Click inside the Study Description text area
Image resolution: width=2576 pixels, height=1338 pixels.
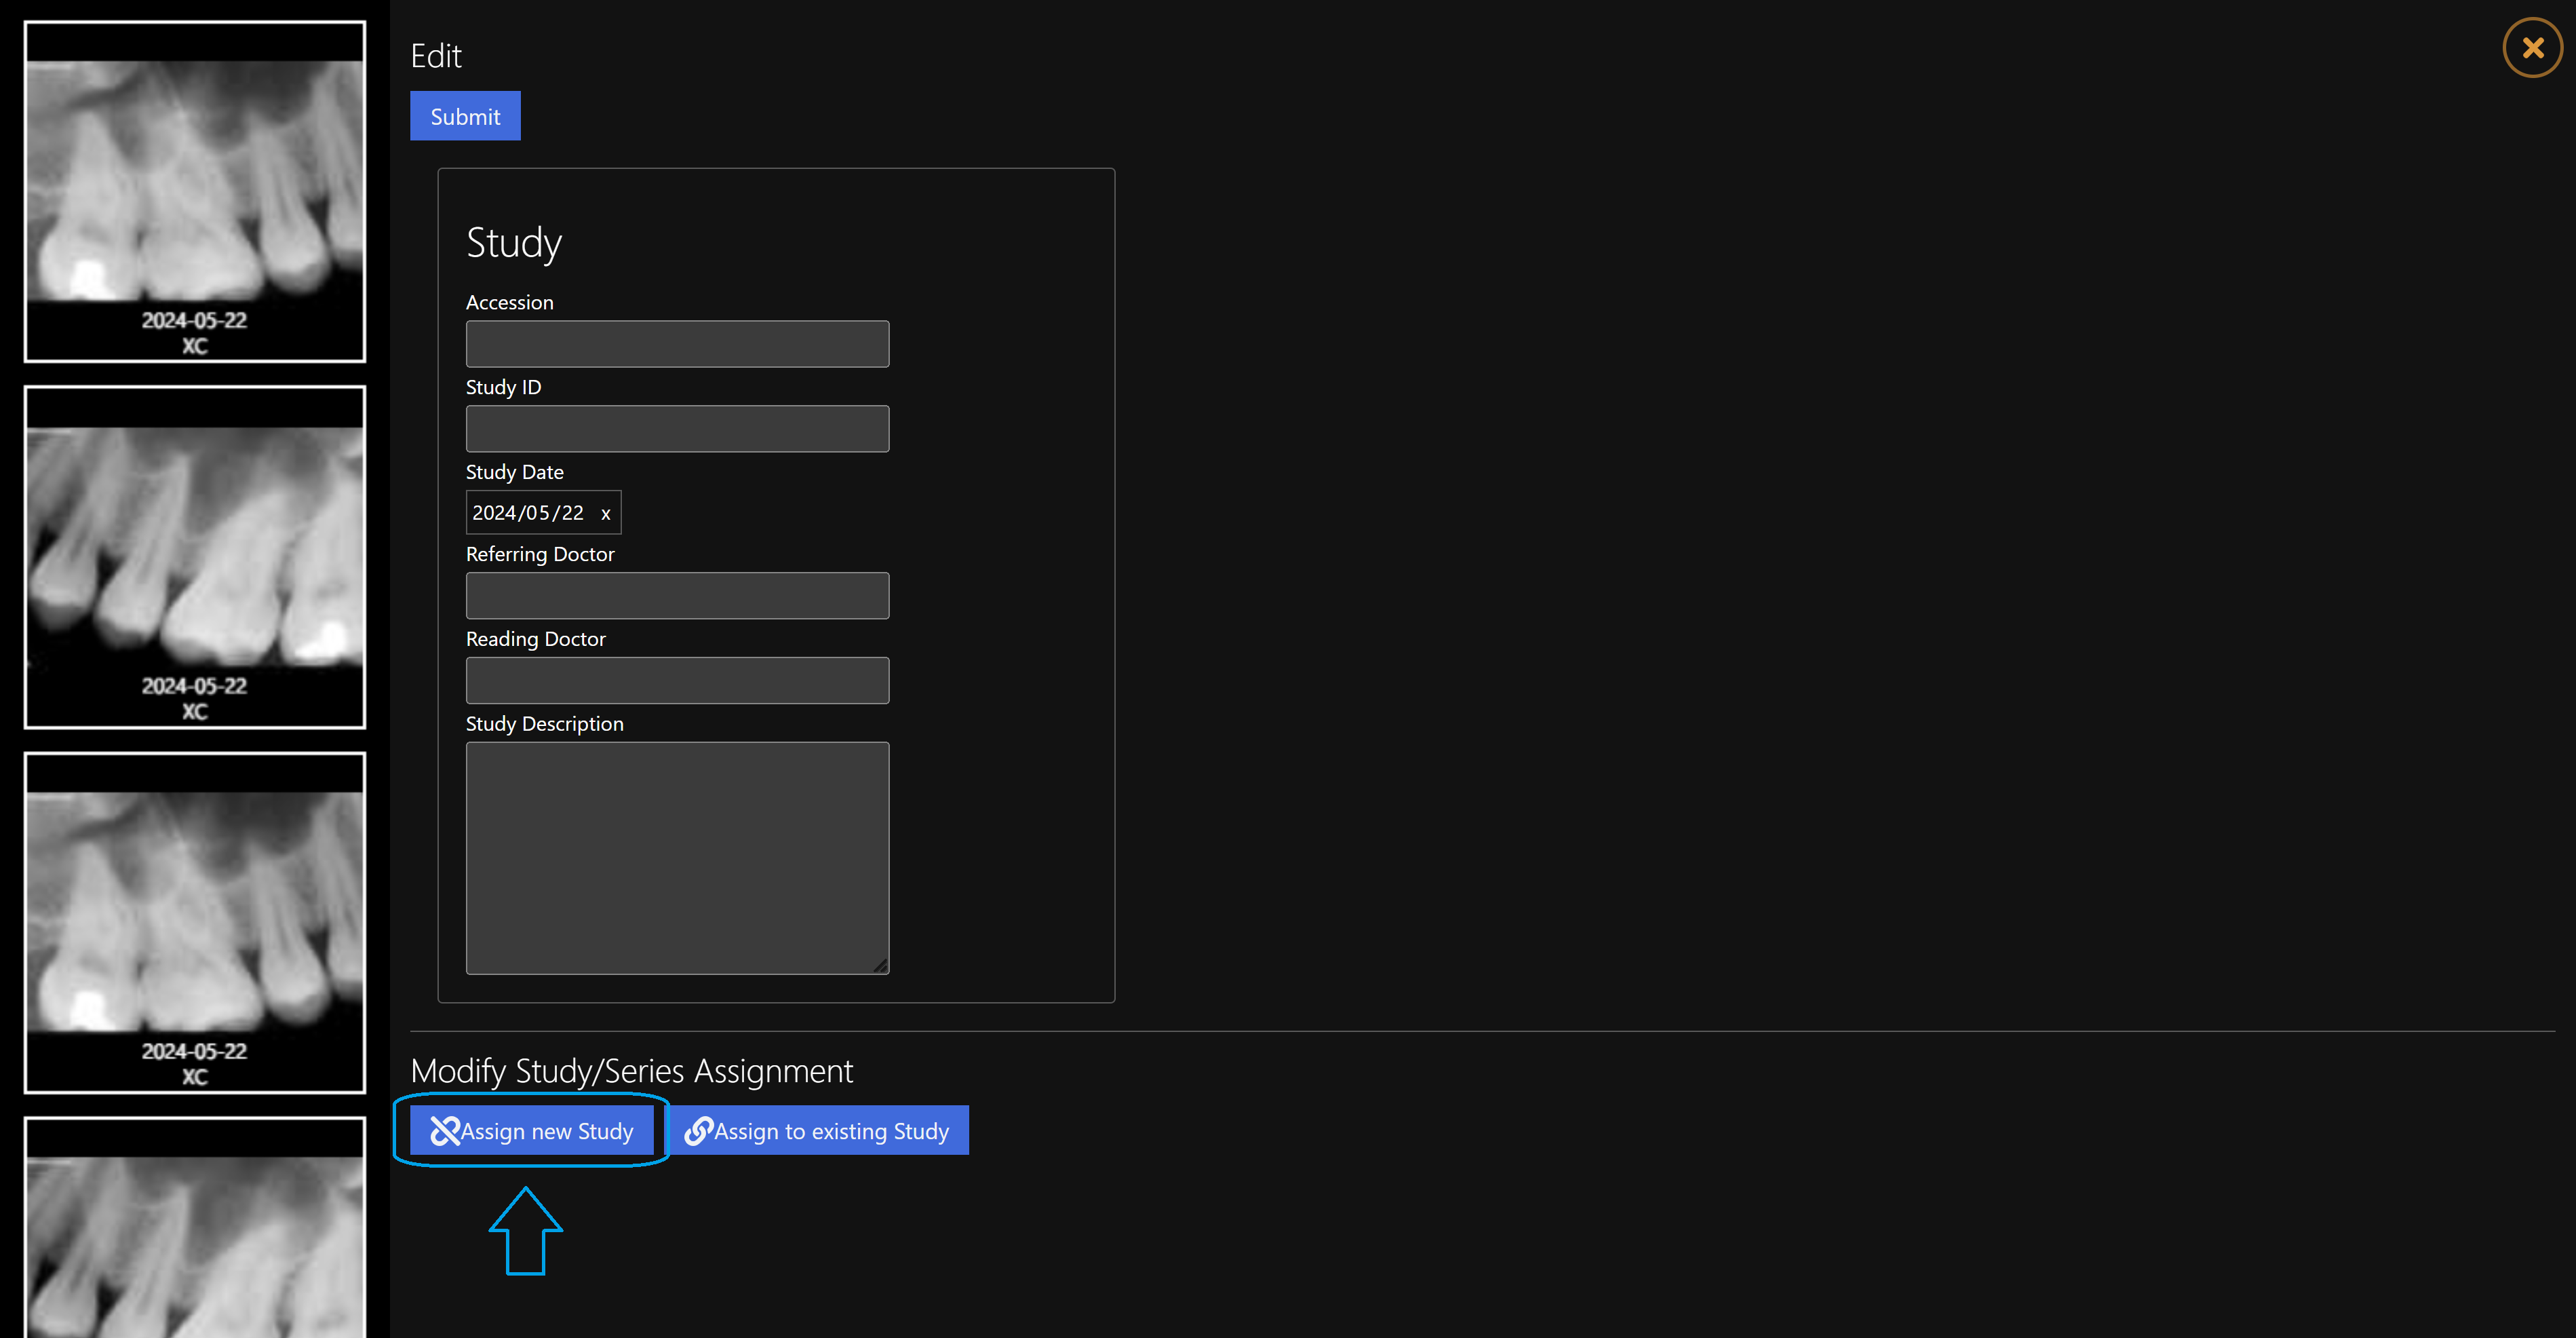[677, 858]
